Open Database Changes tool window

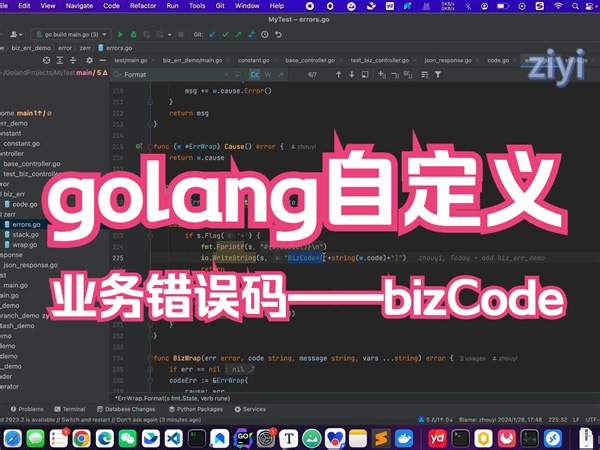coord(126,409)
